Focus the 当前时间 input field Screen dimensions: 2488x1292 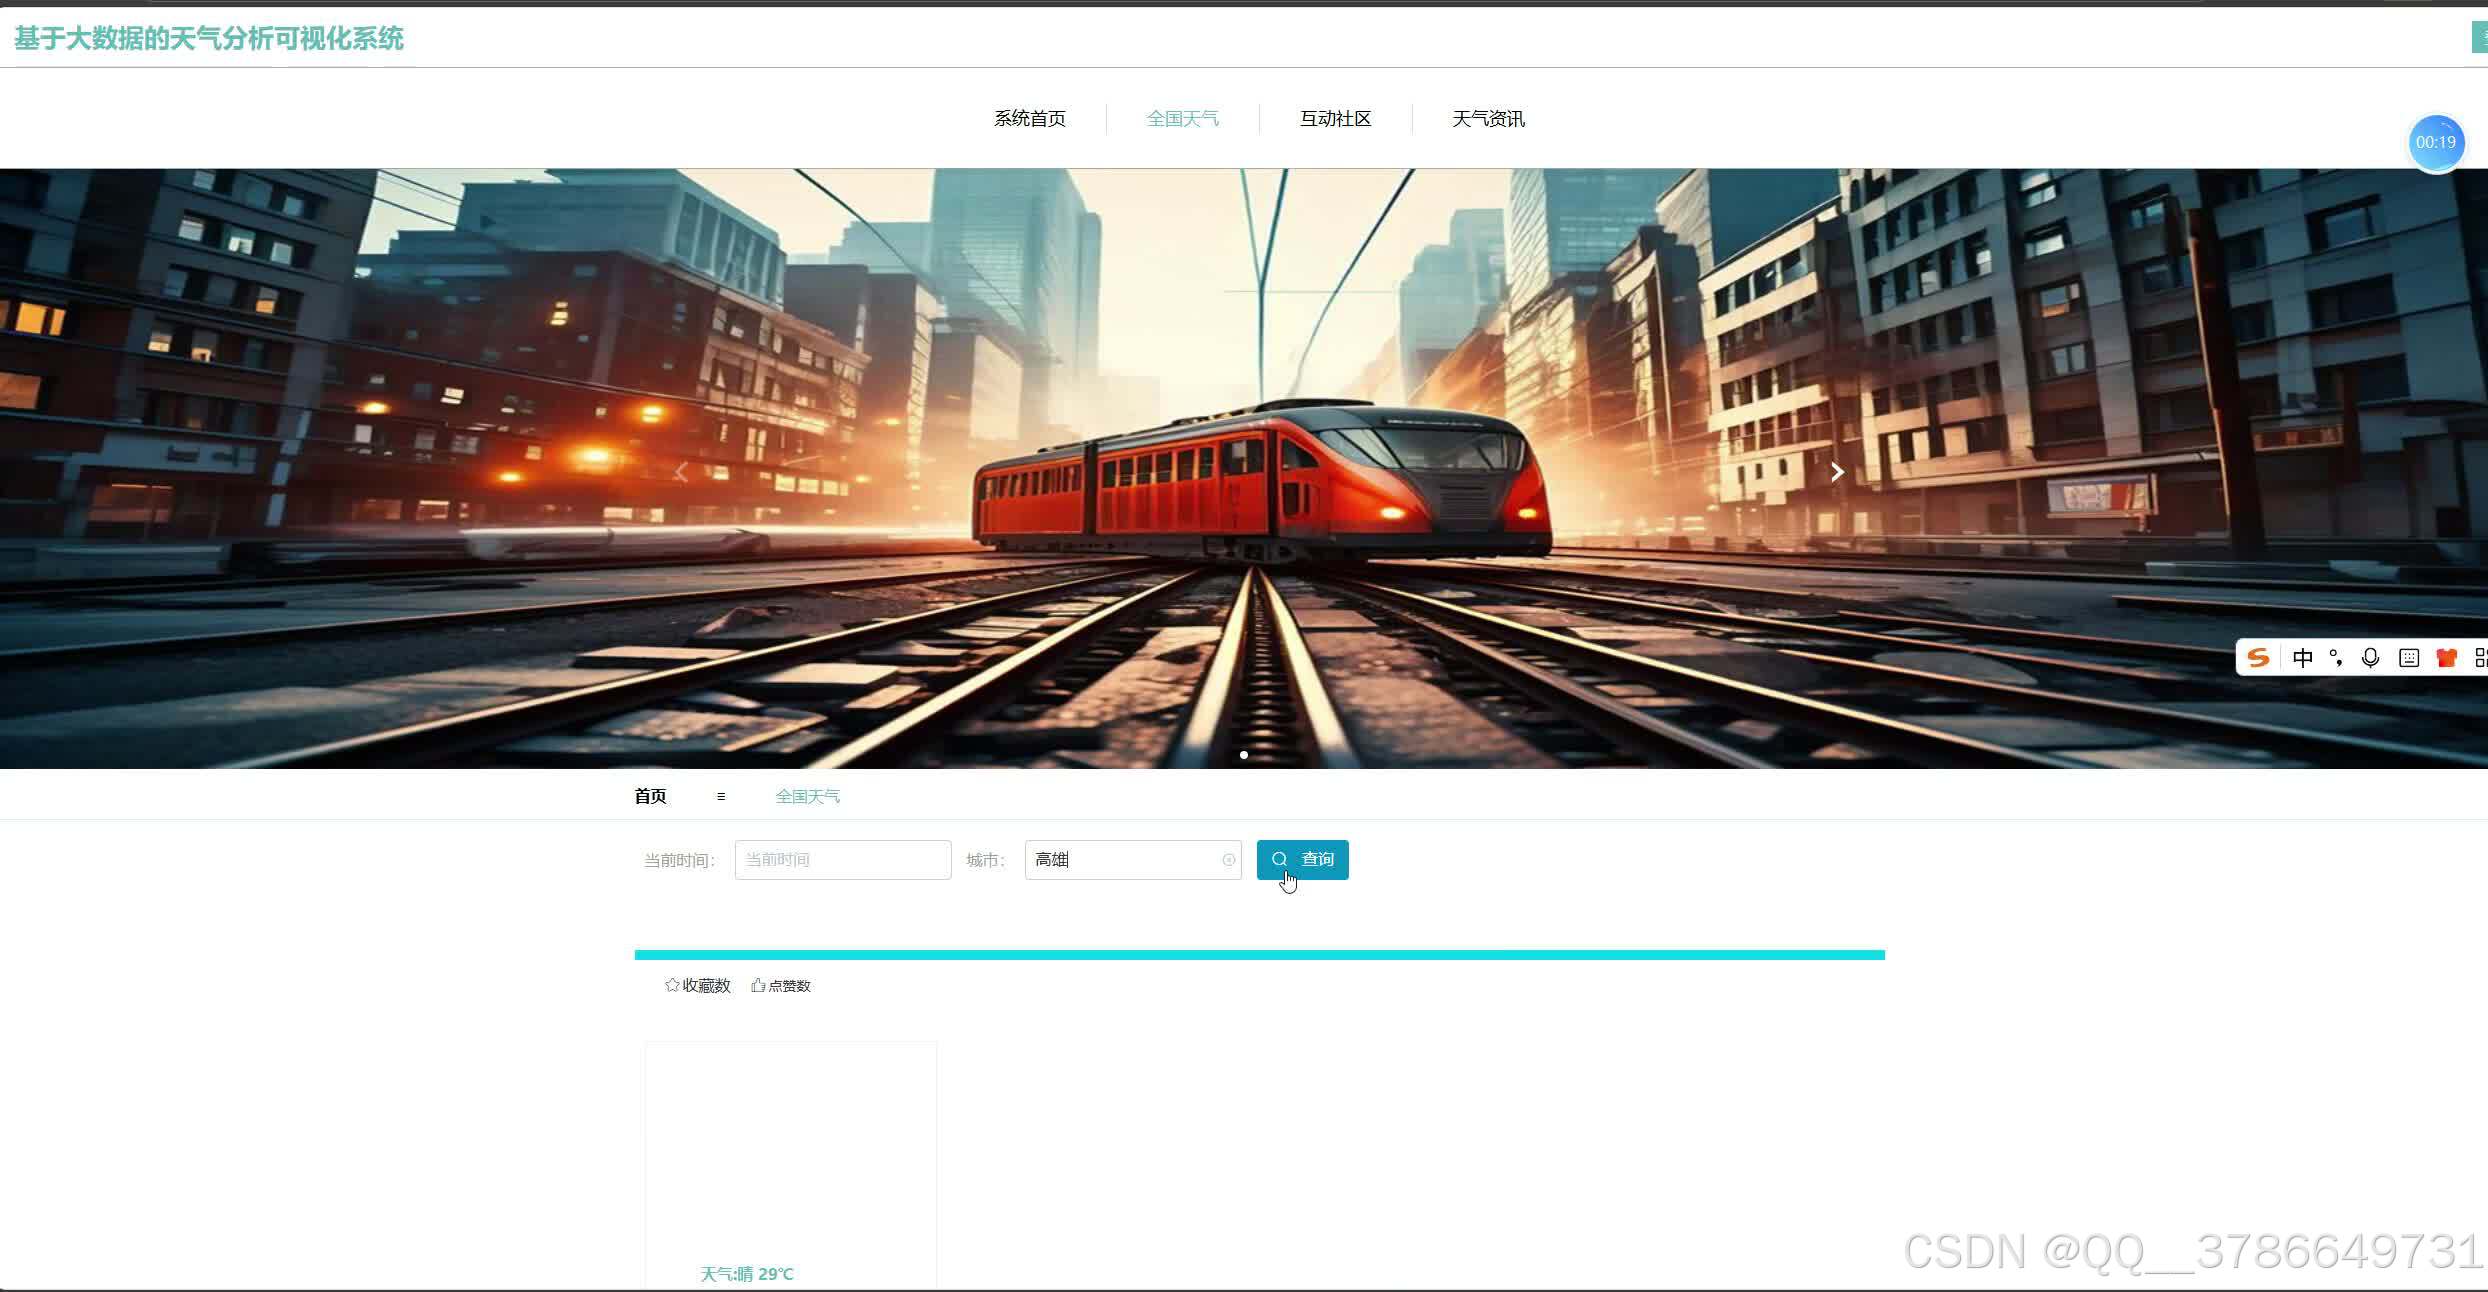(x=842, y=860)
